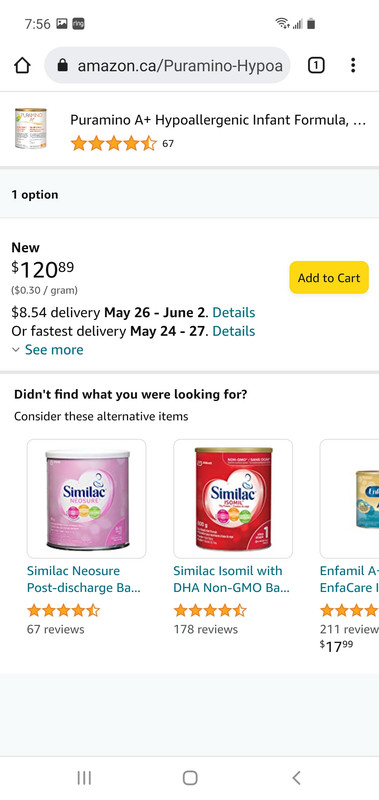Open Enfamil EnfaCare alternative item

(349, 499)
